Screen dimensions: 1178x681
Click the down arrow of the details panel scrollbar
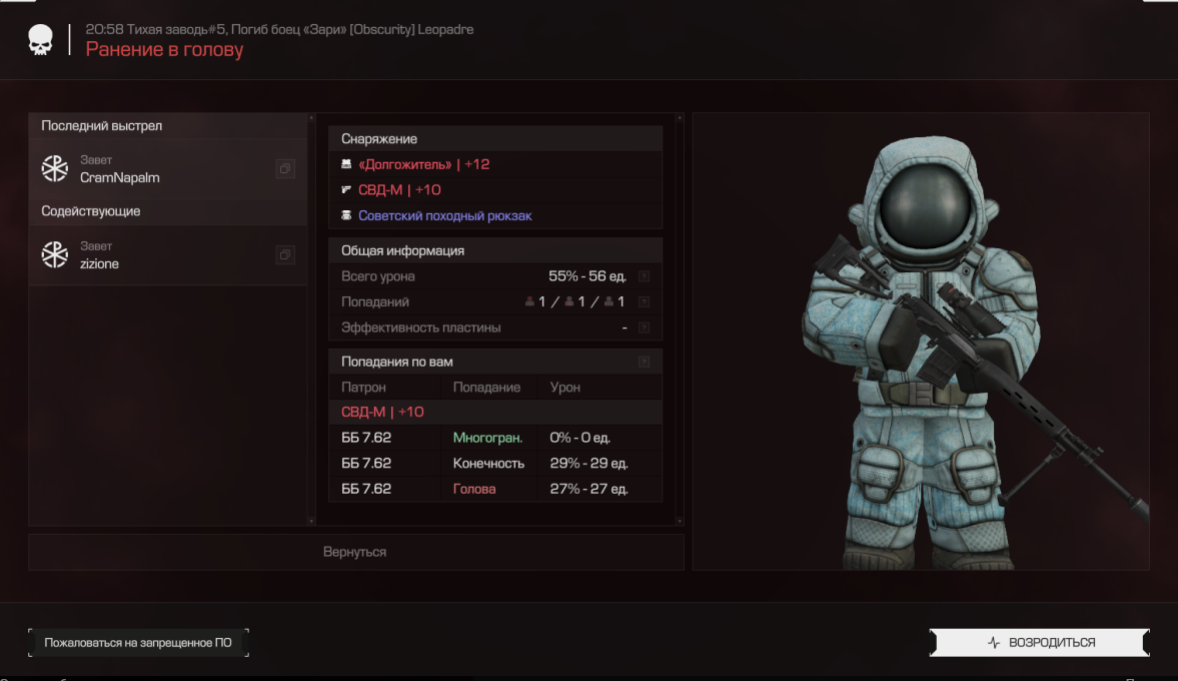click(679, 520)
